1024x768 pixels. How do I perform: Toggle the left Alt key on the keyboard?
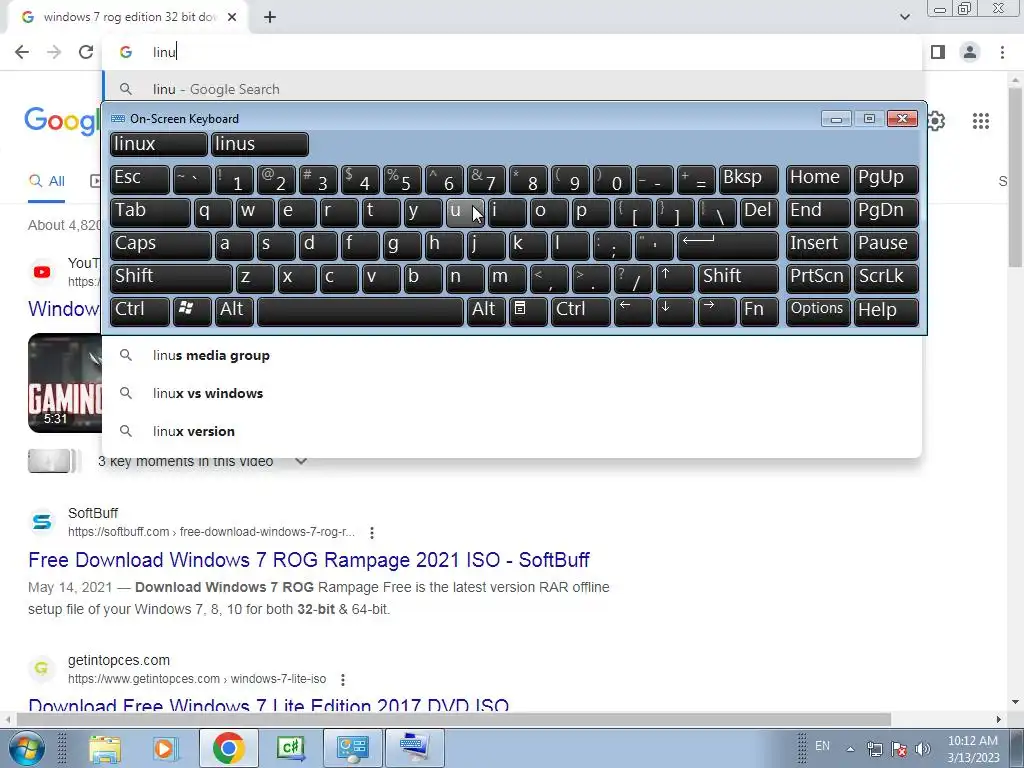(x=234, y=312)
